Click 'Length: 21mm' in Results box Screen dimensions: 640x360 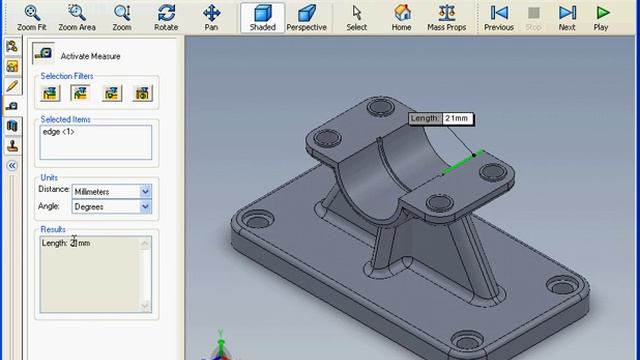[x=66, y=243]
